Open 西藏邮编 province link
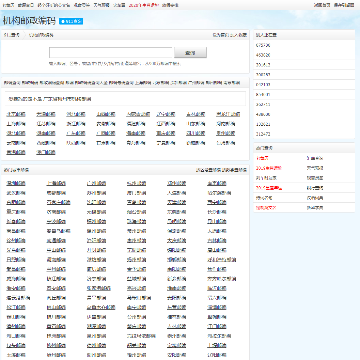 46,143
